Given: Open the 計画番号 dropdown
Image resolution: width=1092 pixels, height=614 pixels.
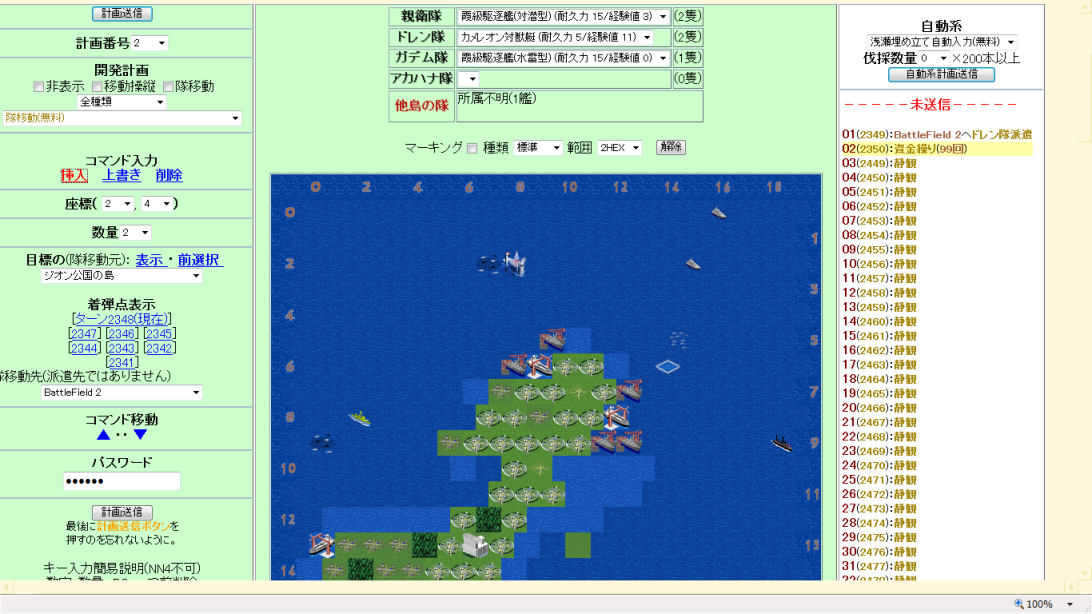Looking at the screenshot, I should click(149, 43).
